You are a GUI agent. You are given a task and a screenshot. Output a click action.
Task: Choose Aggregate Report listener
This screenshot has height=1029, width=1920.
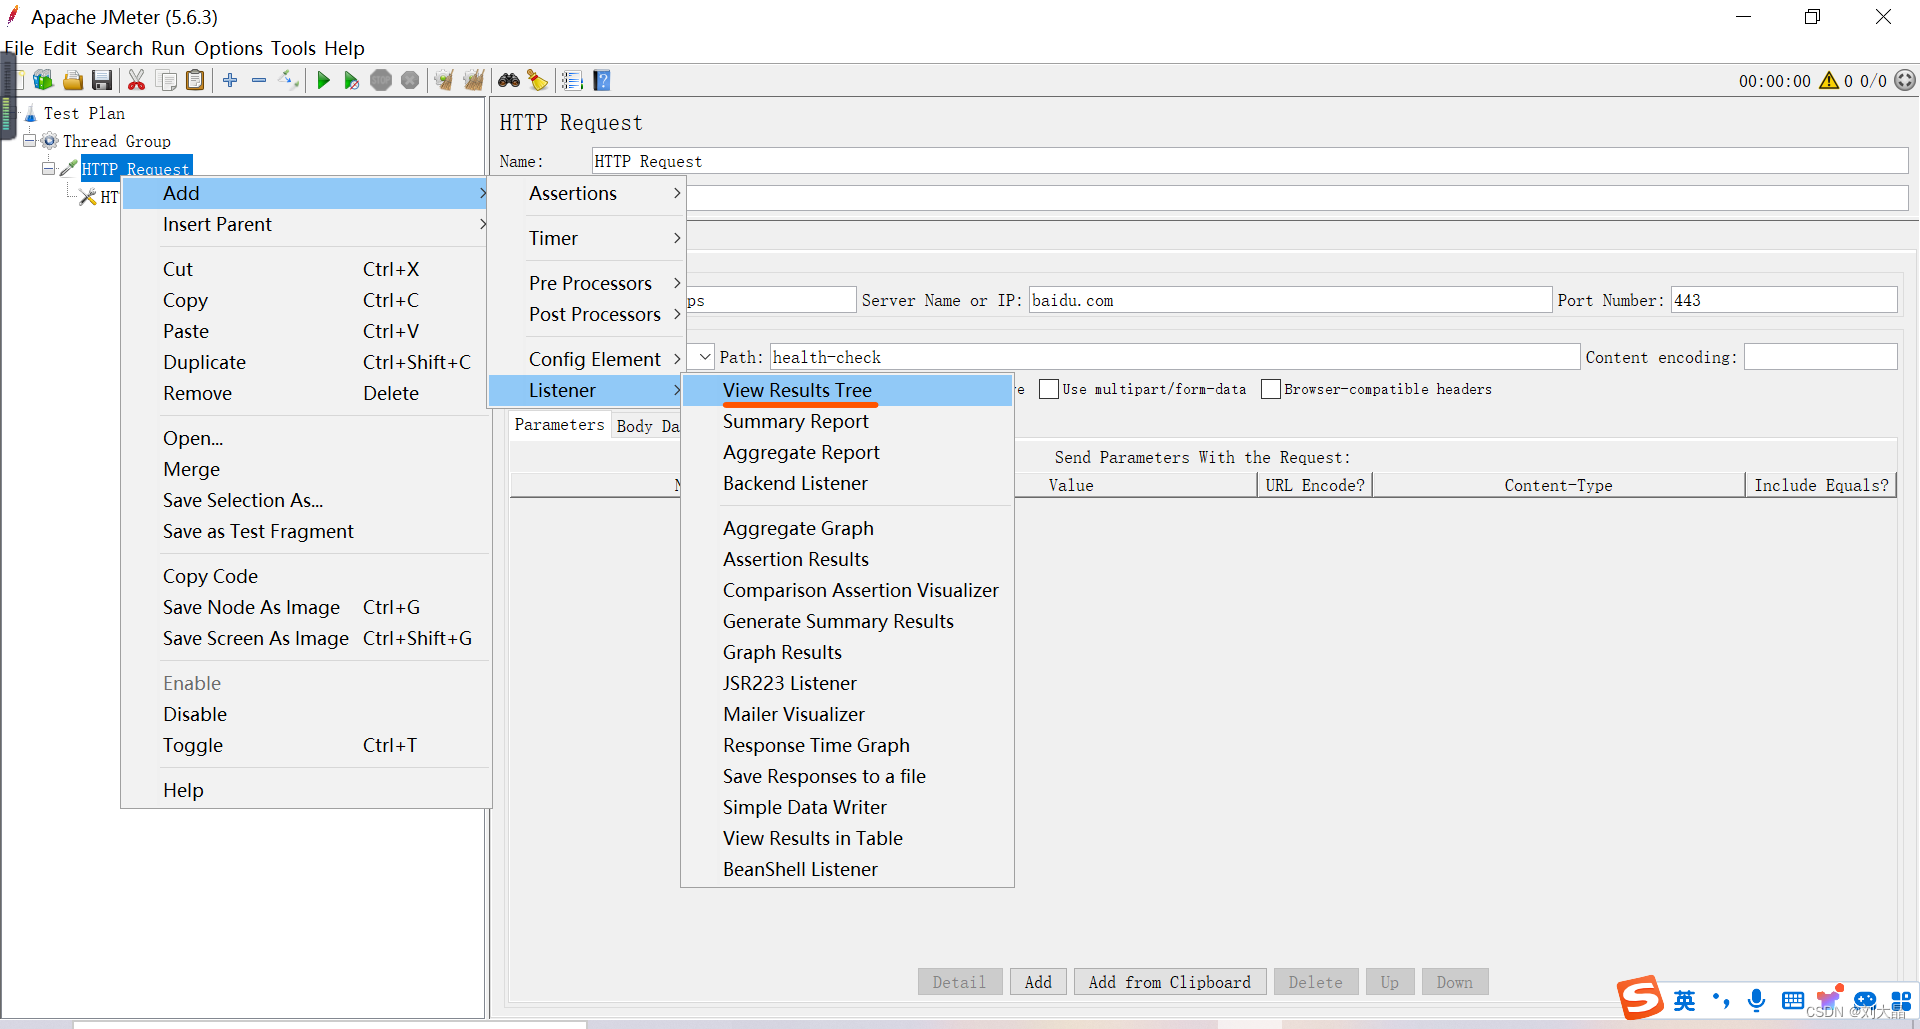tap(847, 452)
